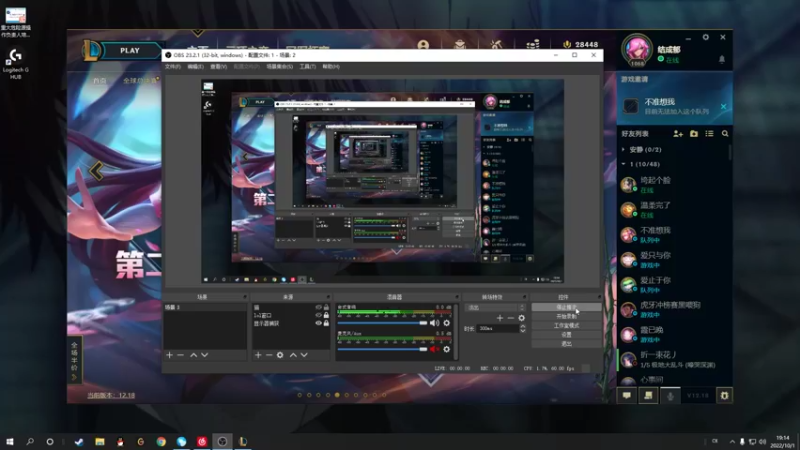Move source up in Sources panel
Image resolution: width=800 pixels, height=450 pixels.
tap(293, 355)
